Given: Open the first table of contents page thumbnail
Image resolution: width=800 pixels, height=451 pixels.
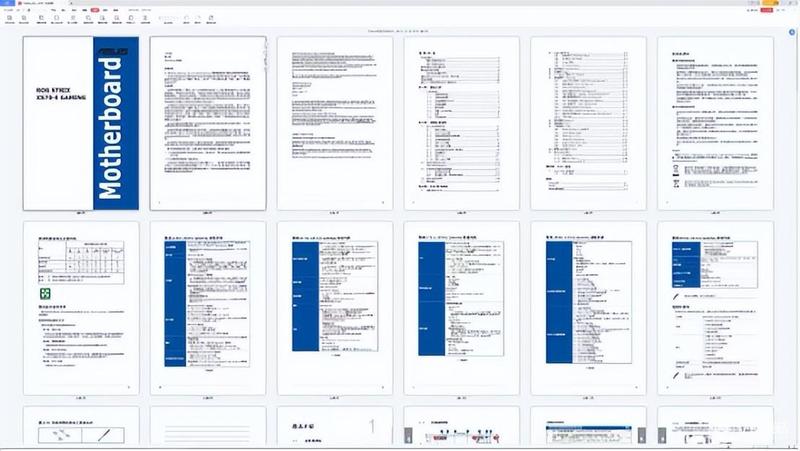Looking at the screenshot, I should pos(461,123).
